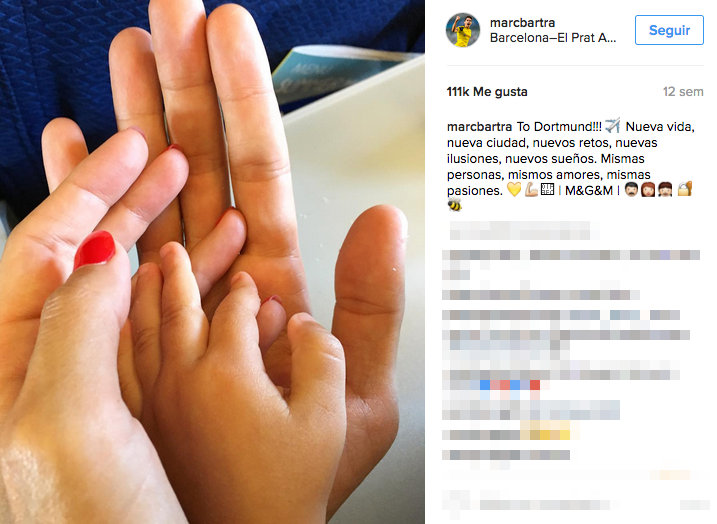The image size is (717, 524).
Task: Click the woman face emoji
Action: 648,190
